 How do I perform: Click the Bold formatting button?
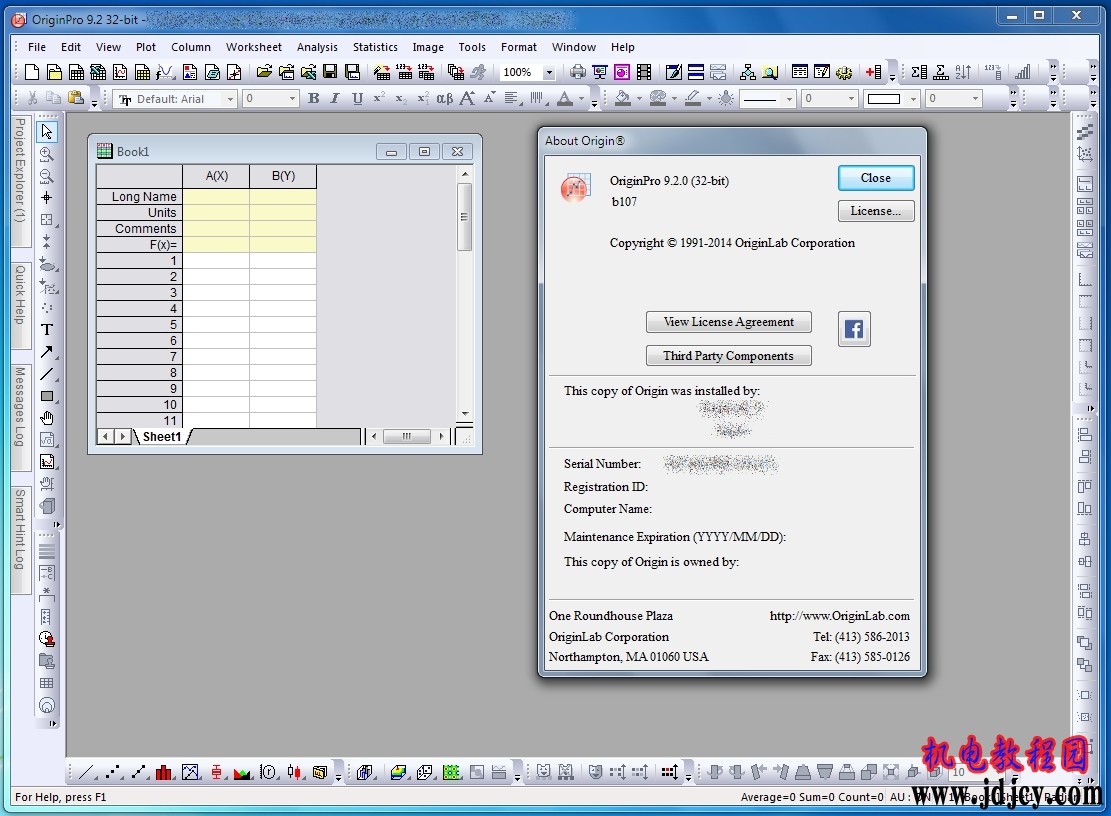pyautogui.click(x=313, y=98)
